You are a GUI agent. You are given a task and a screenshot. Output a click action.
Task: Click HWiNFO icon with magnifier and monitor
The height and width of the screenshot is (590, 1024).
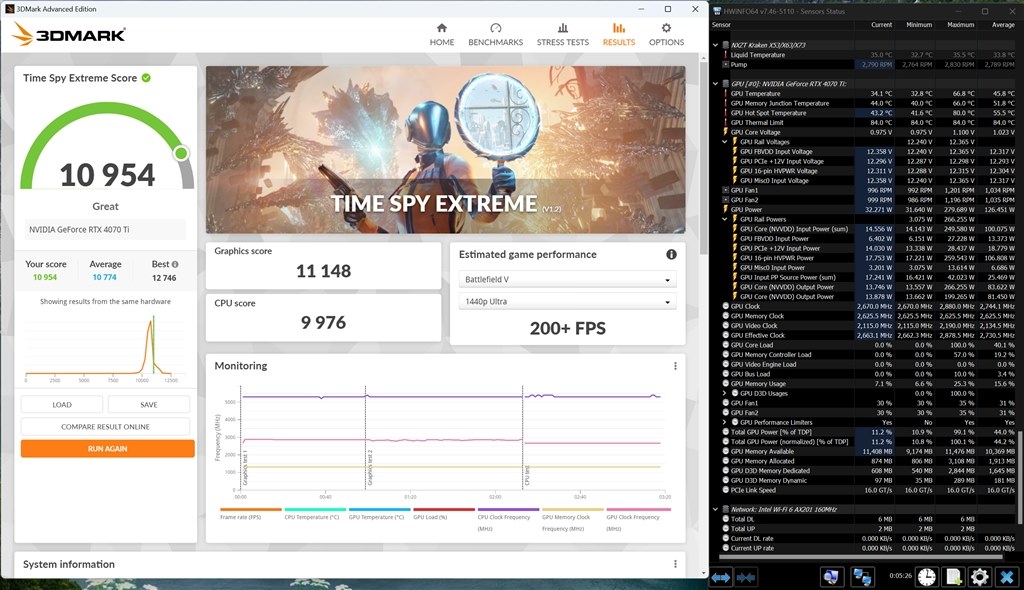point(831,576)
